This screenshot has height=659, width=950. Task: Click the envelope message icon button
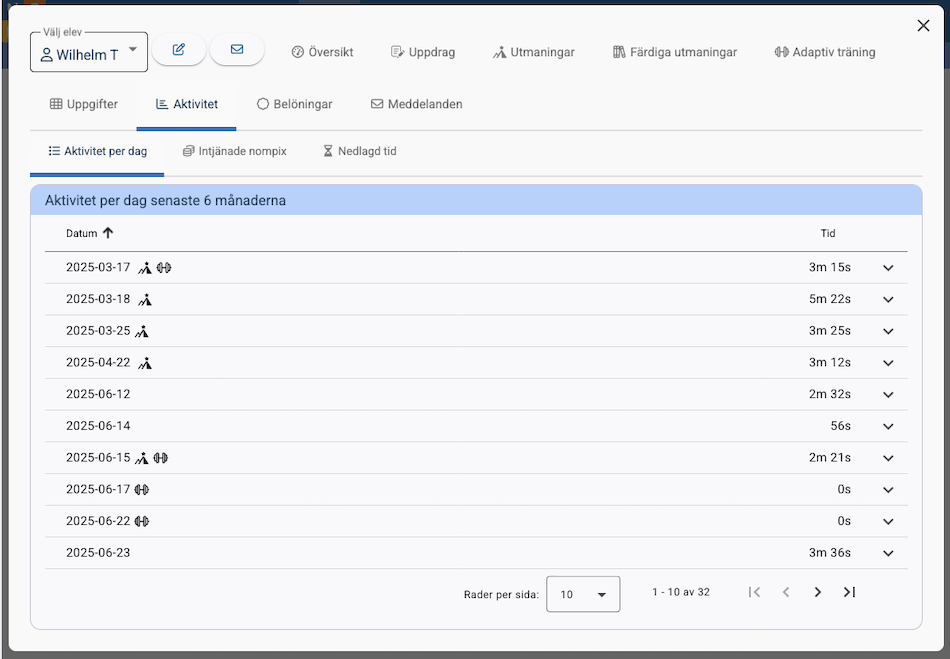pos(237,50)
